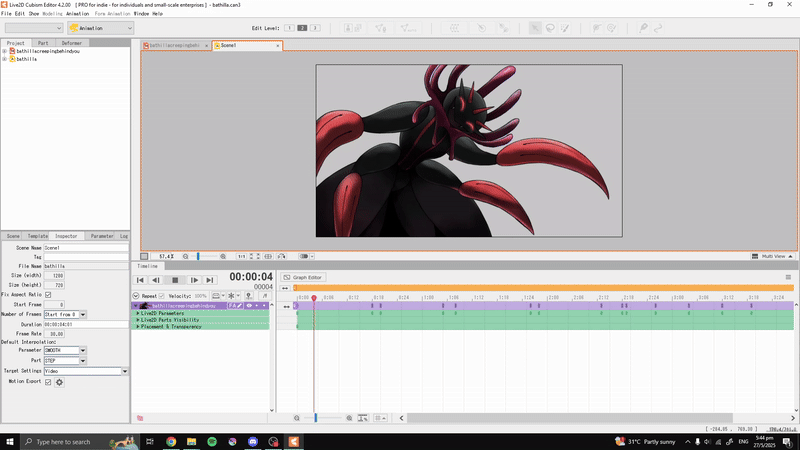Open File Explorer from the taskbar
Image resolution: width=800 pixels, height=450 pixels.
[191, 442]
